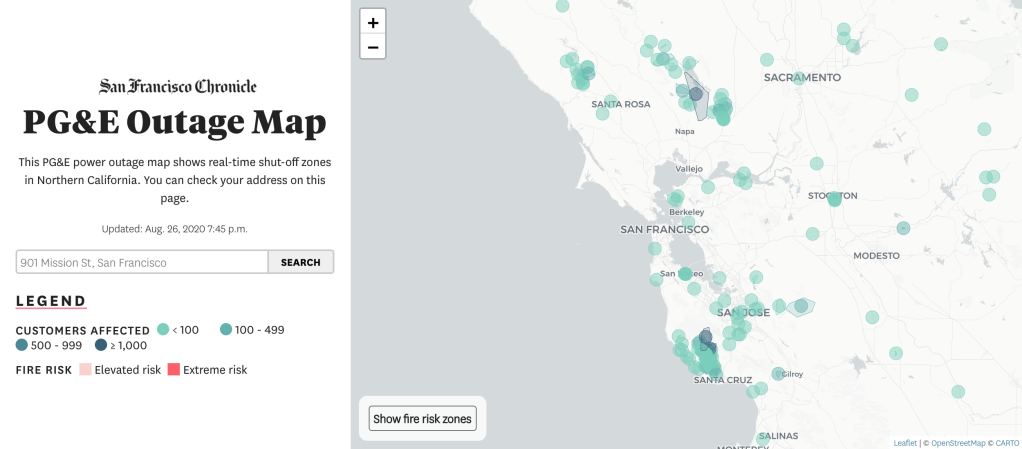Click the 100 - 499 customers legend dot

[226, 330]
